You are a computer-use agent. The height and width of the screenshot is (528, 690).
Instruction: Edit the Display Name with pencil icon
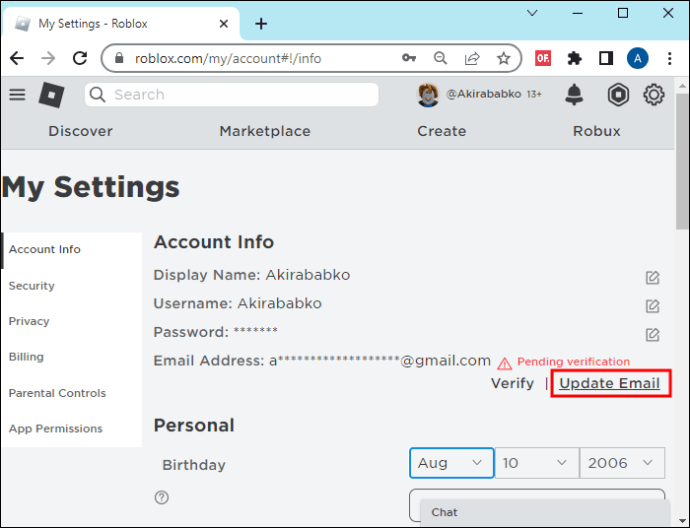[652, 278]
